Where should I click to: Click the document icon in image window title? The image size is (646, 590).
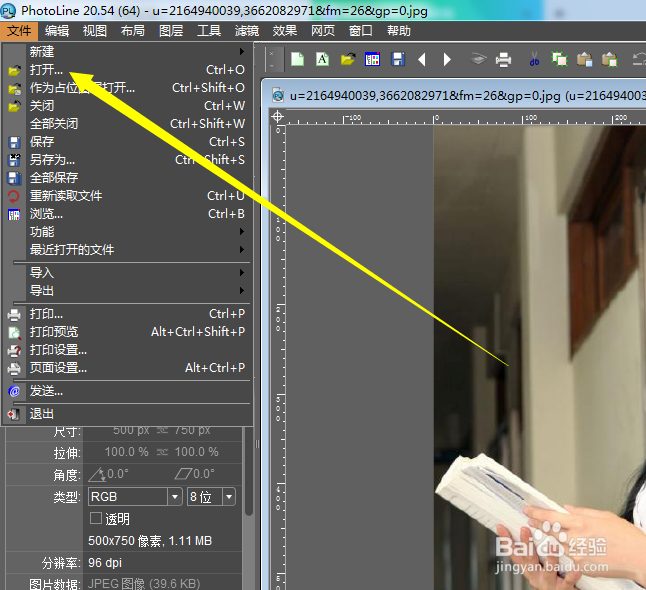pos(278,96)
